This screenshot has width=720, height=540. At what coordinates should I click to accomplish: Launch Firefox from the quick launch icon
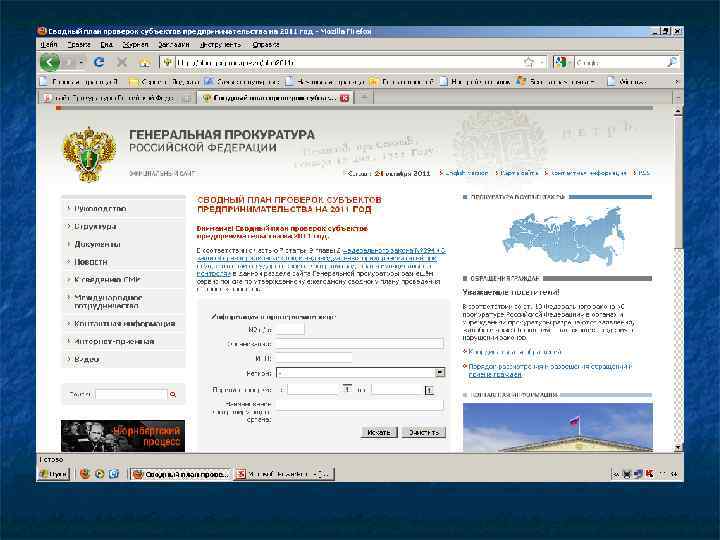pyautogui.click(x=84, y=473)
